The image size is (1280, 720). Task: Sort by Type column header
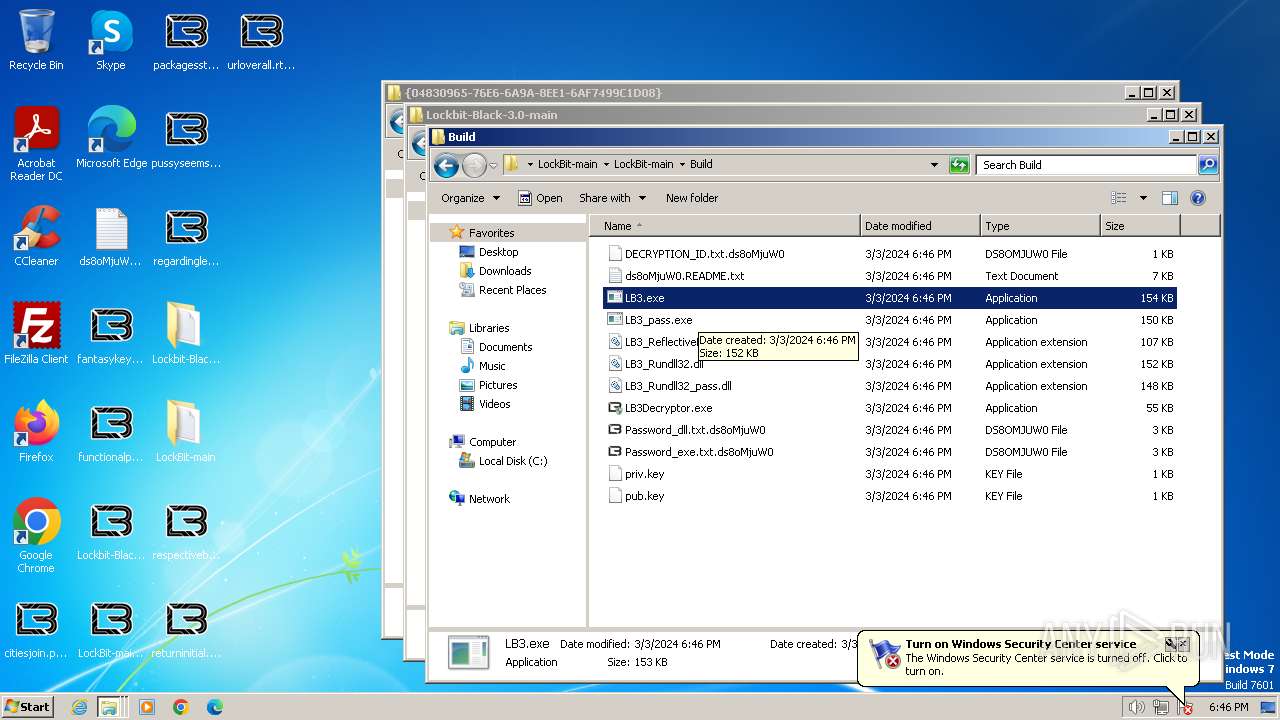(x=1040, y=226)
